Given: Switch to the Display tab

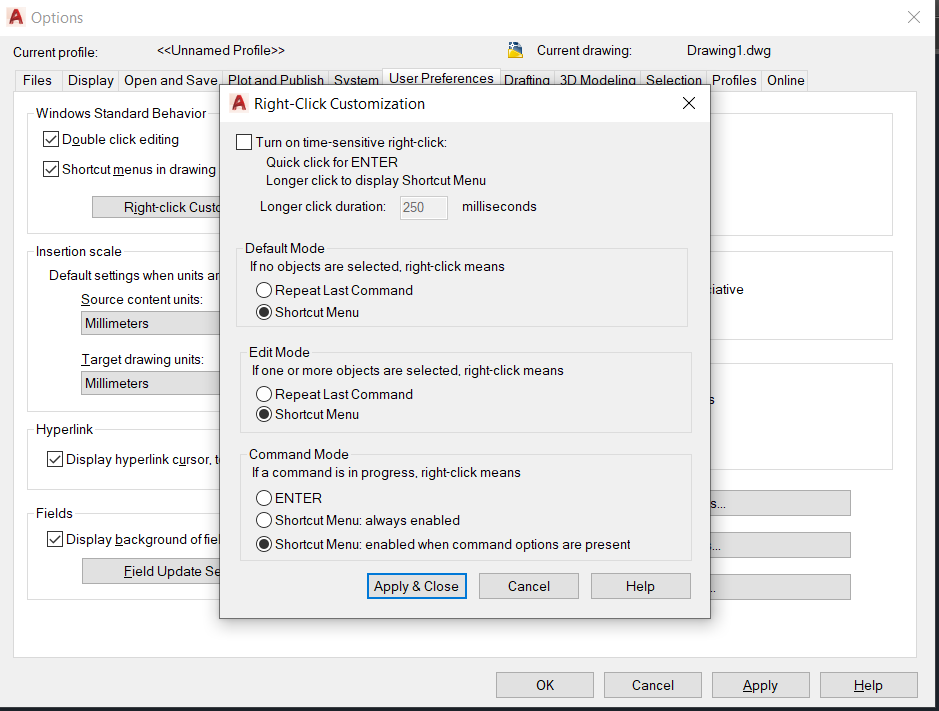Looking at the screenshot, I should pos(90,80).
